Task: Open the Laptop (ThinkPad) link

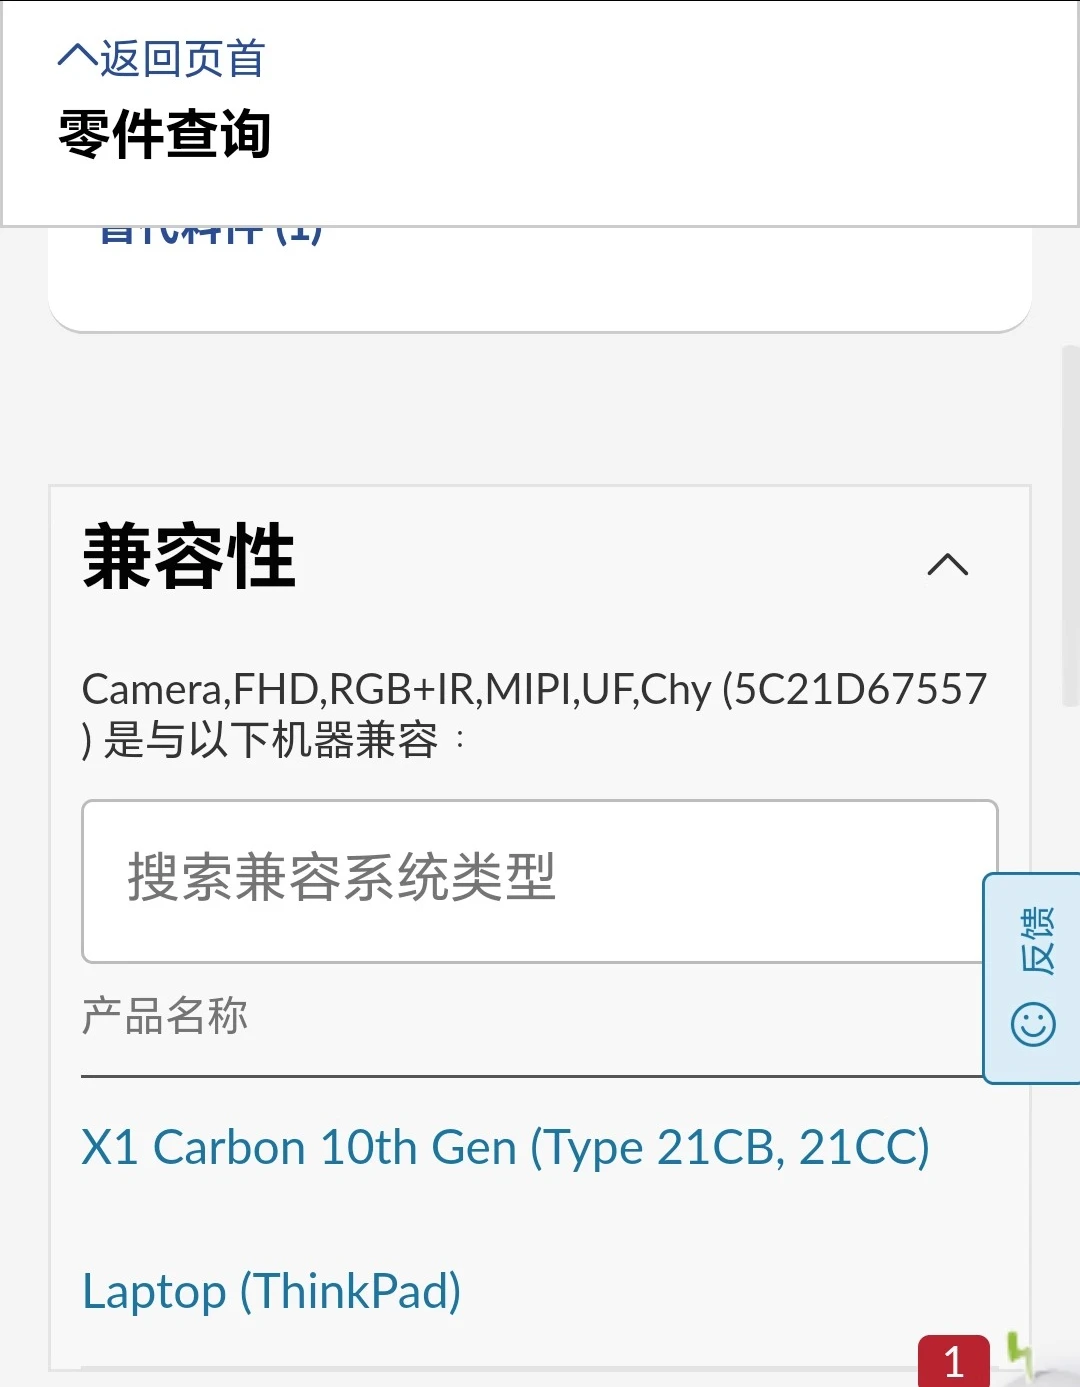Action: (271, 1291)
